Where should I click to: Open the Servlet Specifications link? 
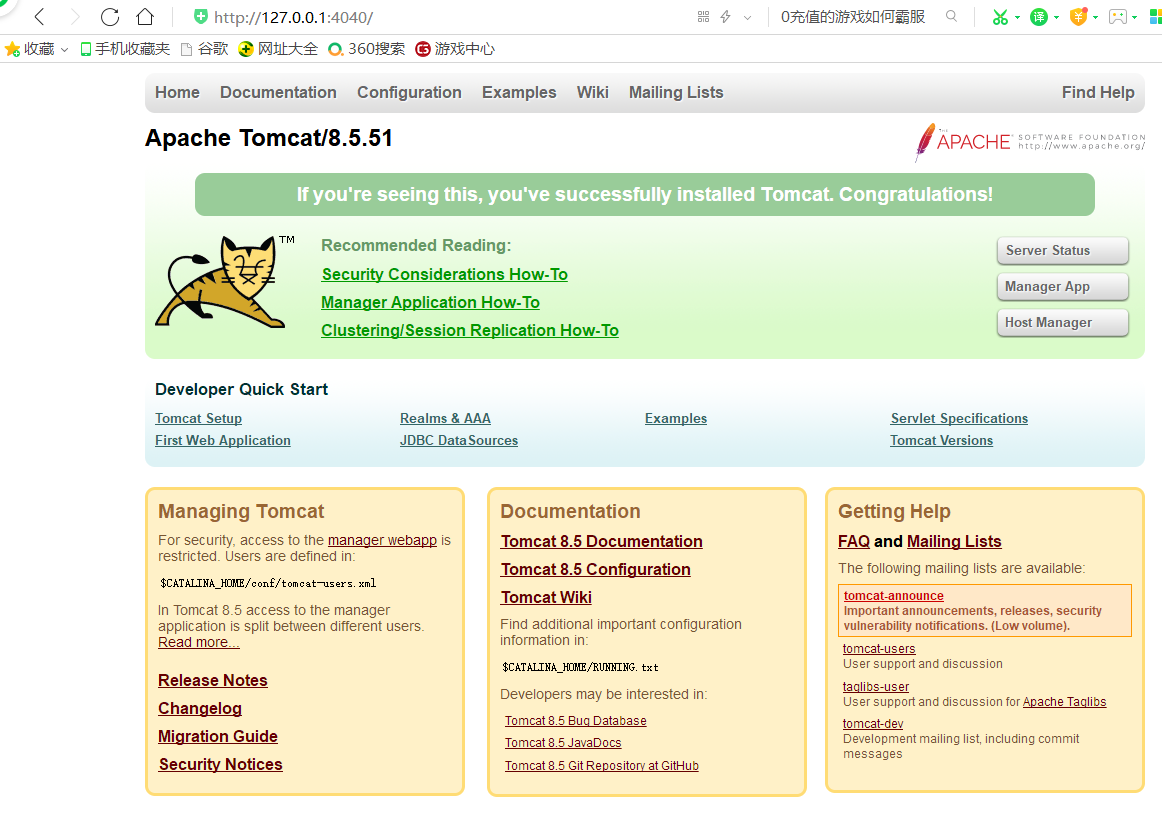[959, 419]
